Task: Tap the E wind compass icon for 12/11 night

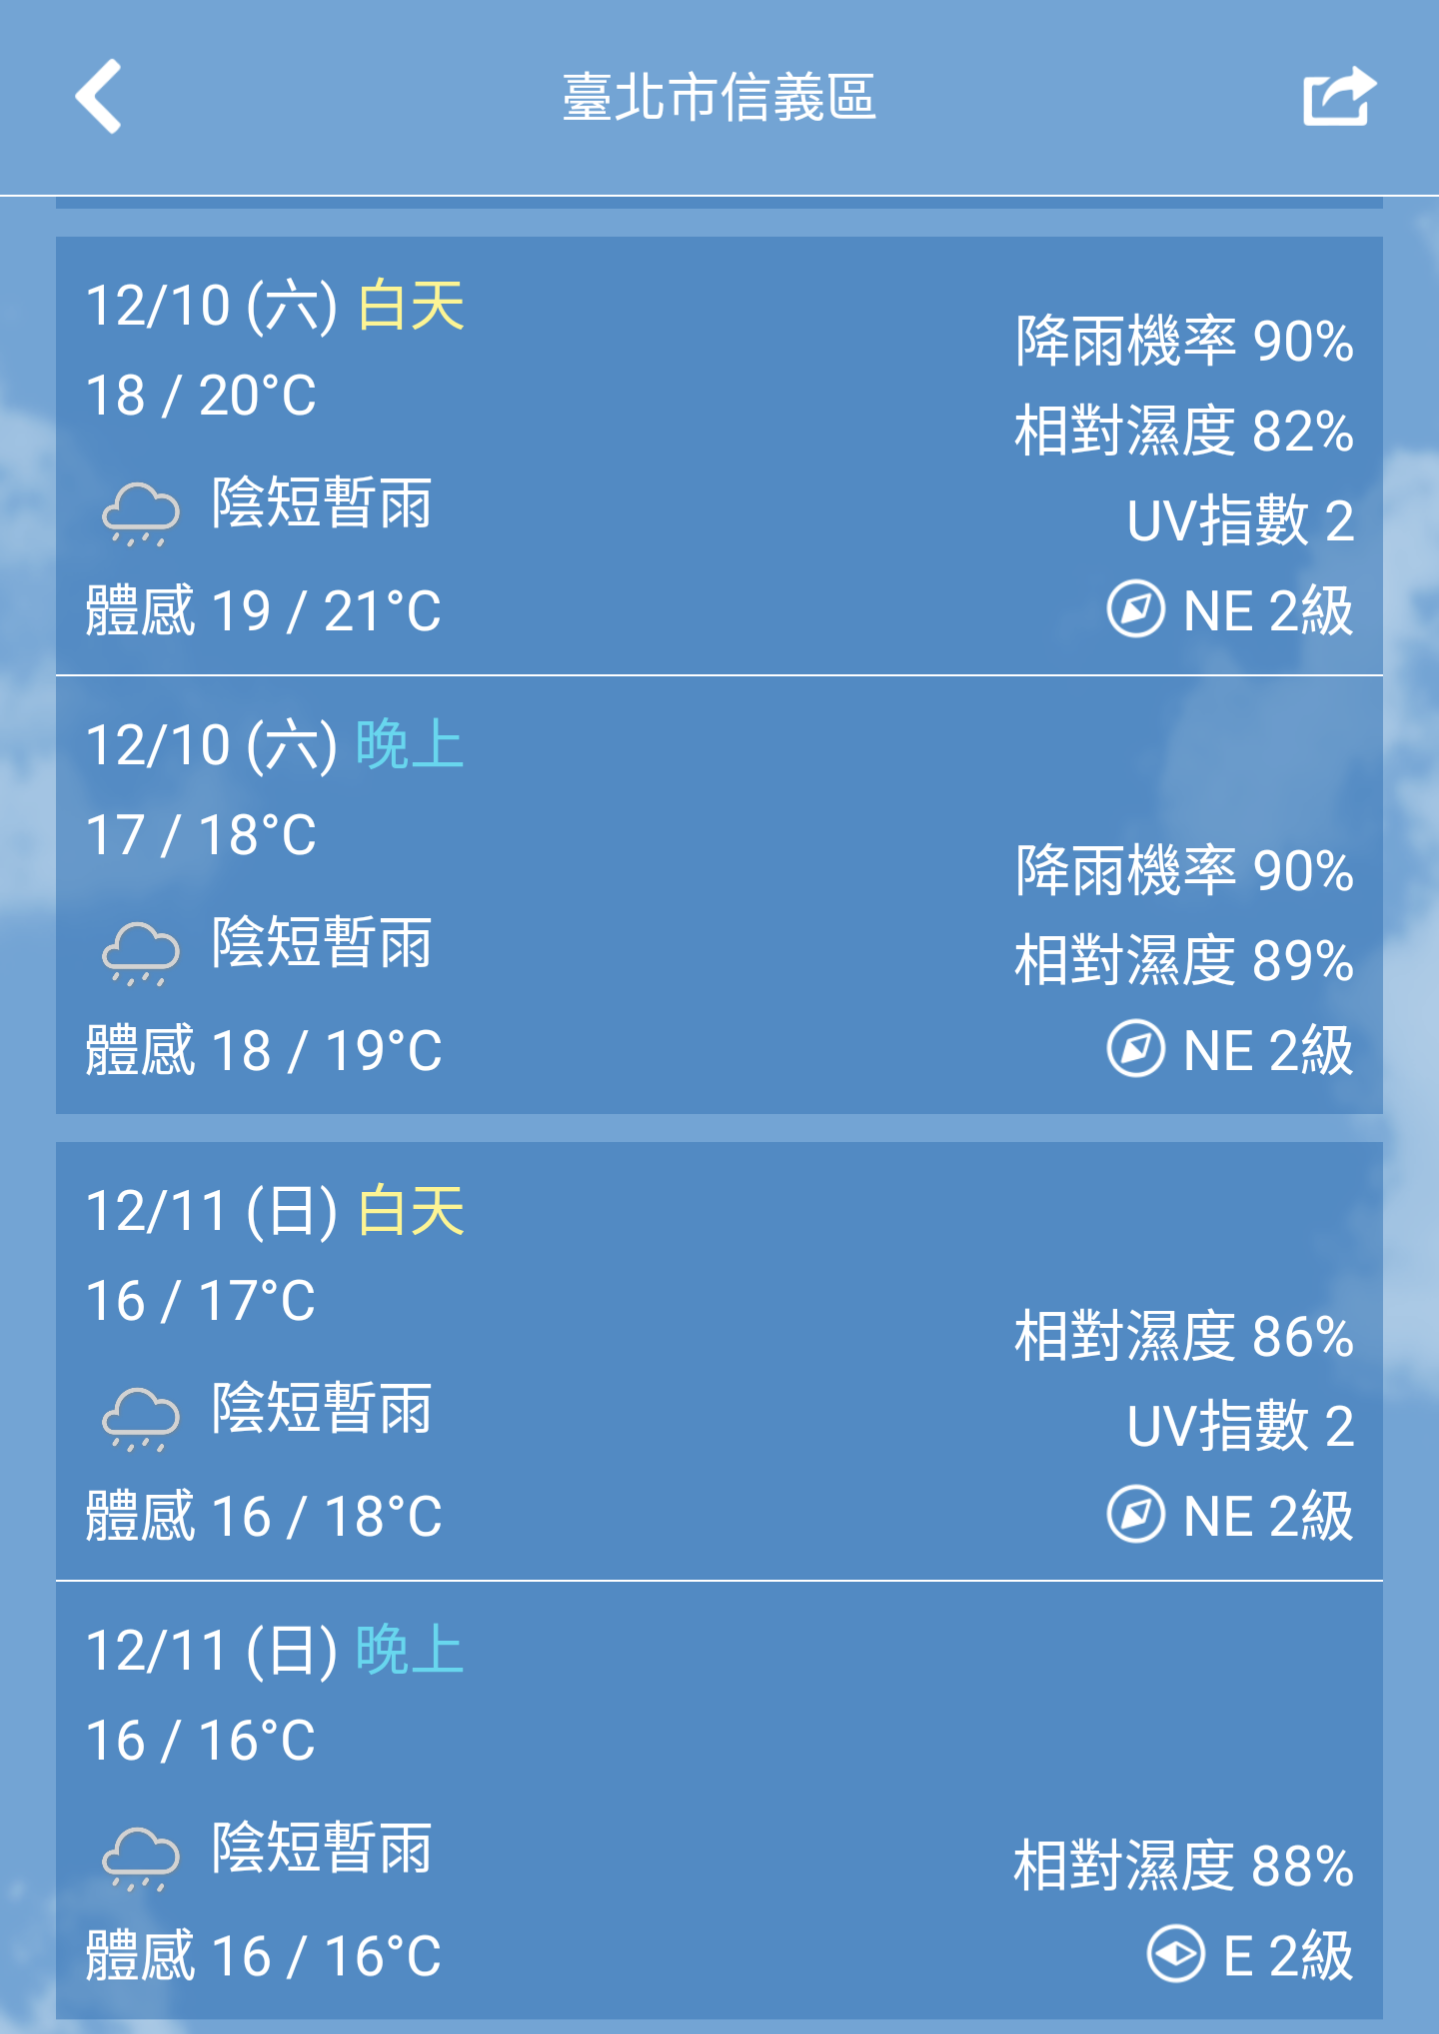Action: tap(1175, 1954)
